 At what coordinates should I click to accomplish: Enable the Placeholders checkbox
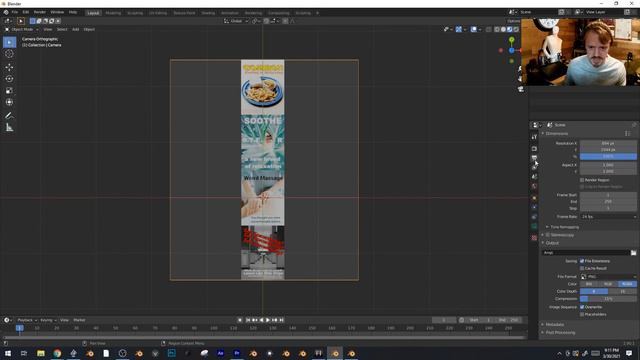(x=582, y=315)
